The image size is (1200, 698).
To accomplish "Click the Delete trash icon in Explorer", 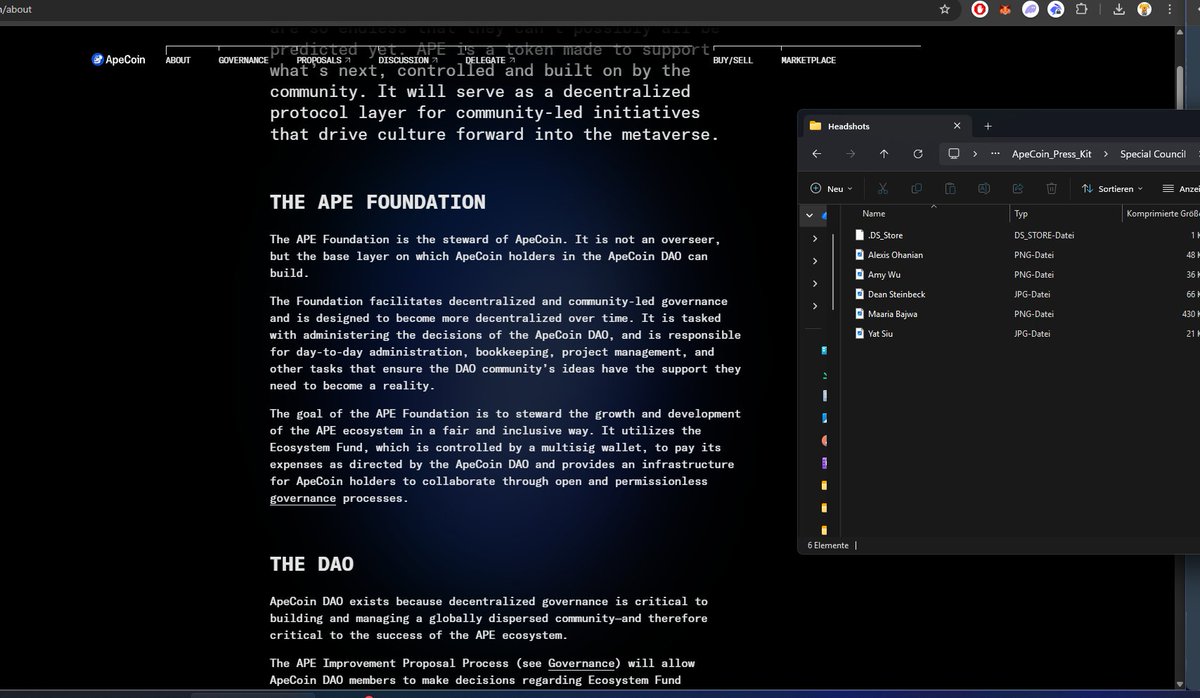I will tap(1052, 188).
